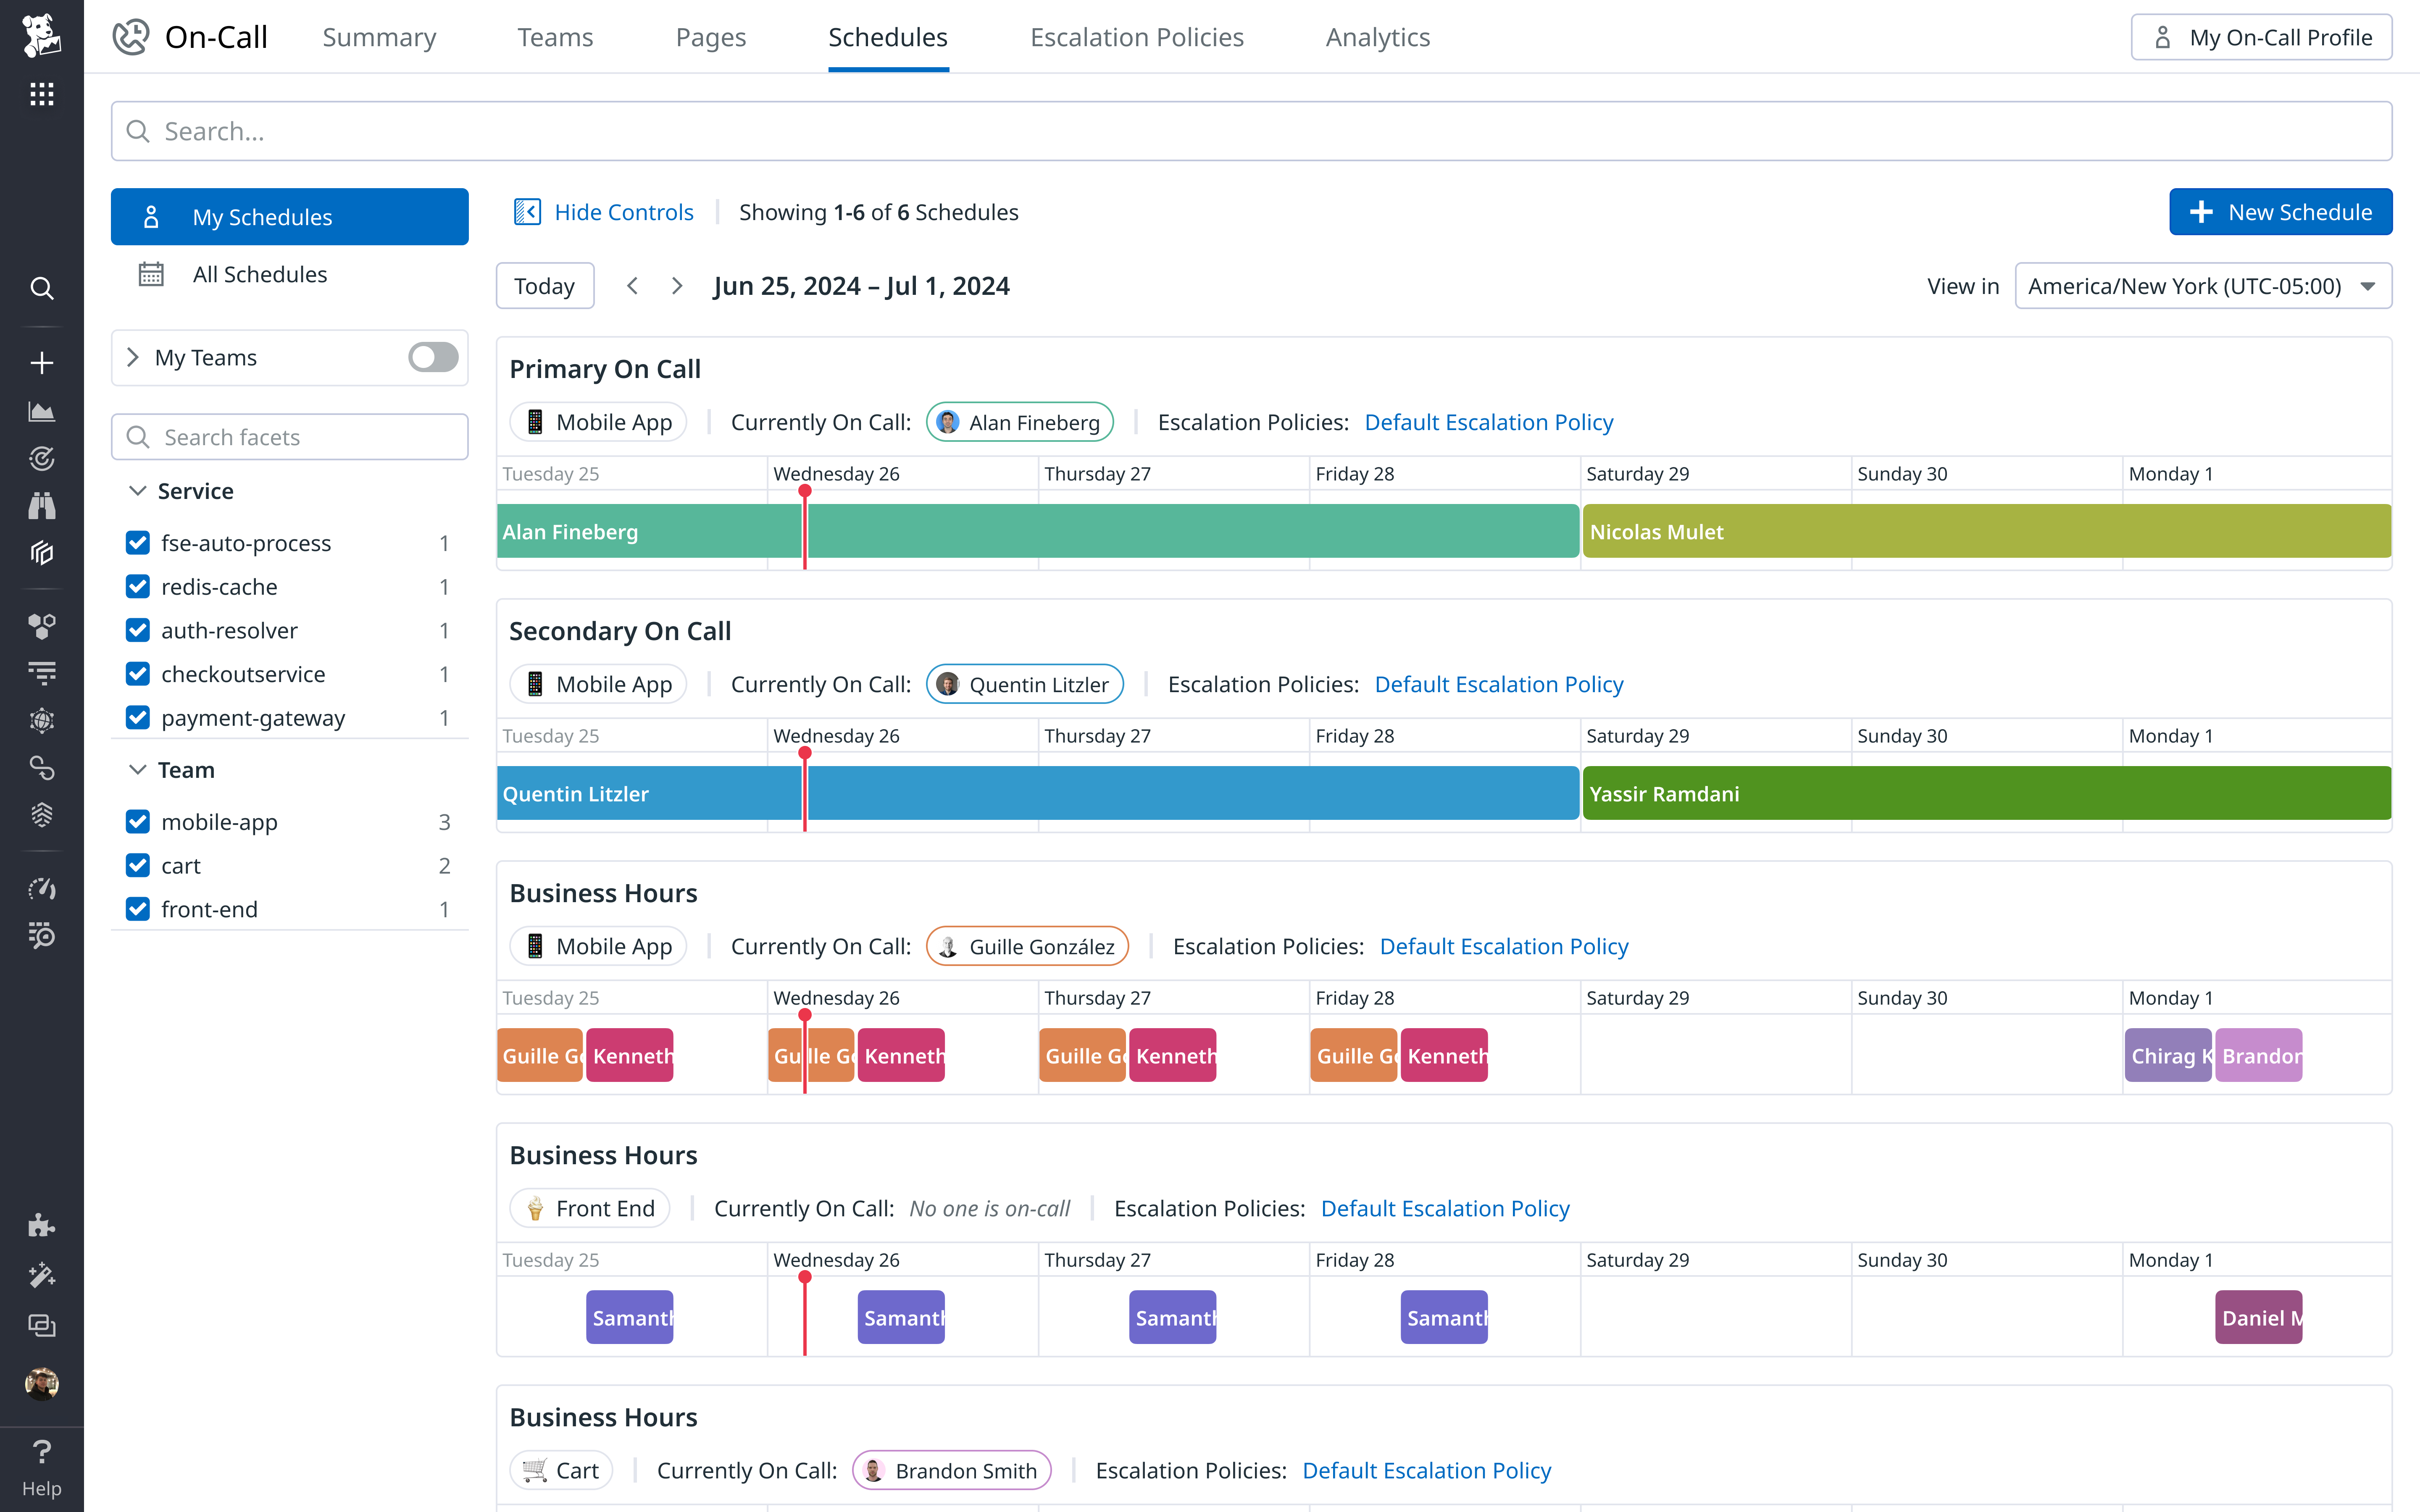Expand the My Teams chevron
The width and height of the screenshot is (2420, 1512).
point(133,357)
